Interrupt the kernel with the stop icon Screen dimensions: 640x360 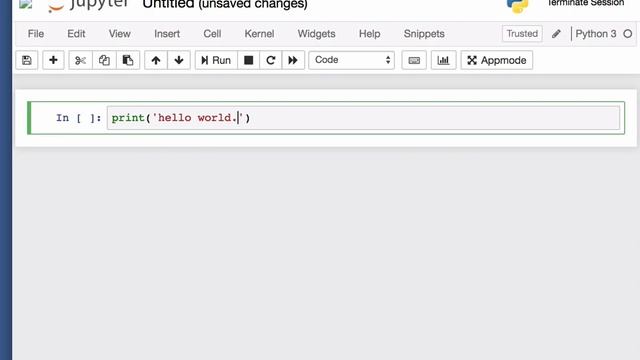coord(249,60)
